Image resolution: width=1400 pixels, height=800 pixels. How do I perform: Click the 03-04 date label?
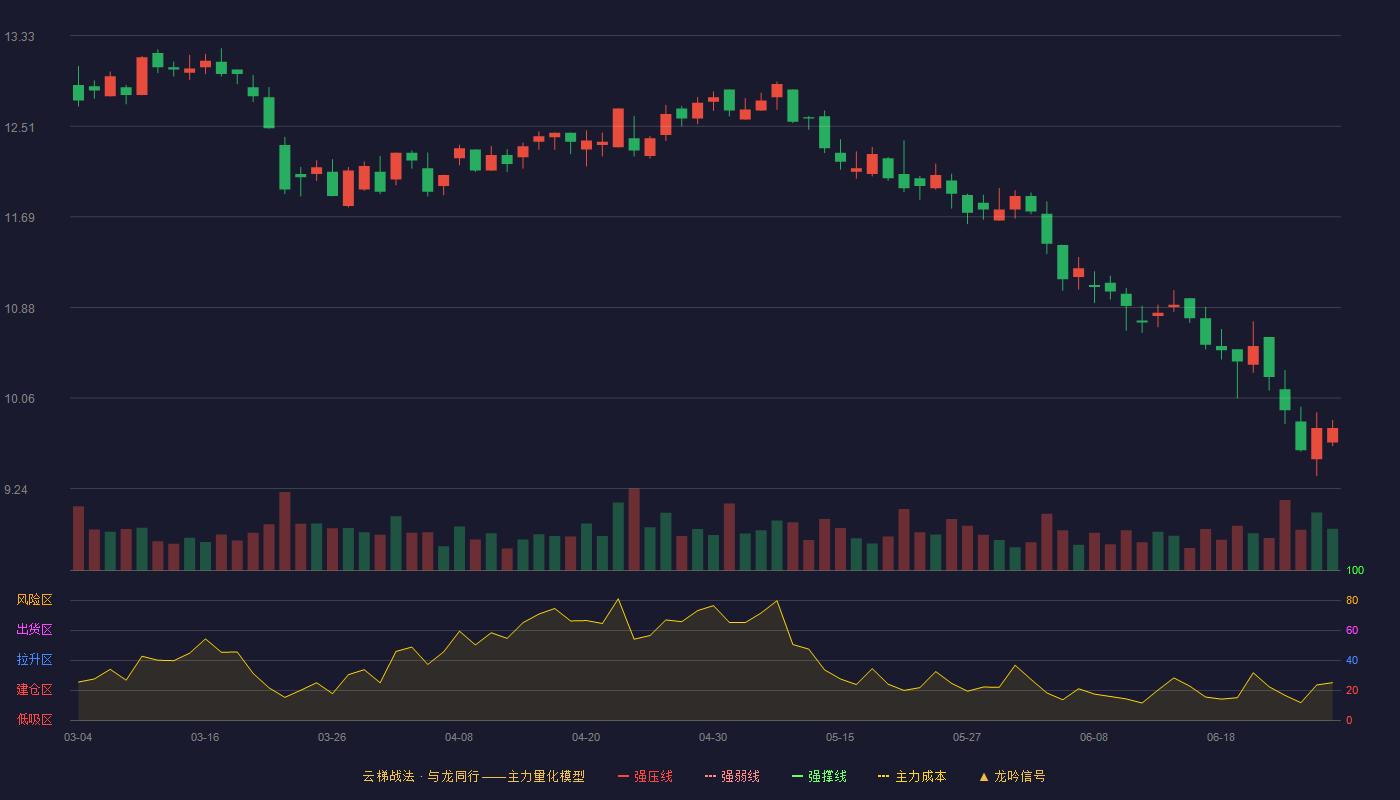78,737
